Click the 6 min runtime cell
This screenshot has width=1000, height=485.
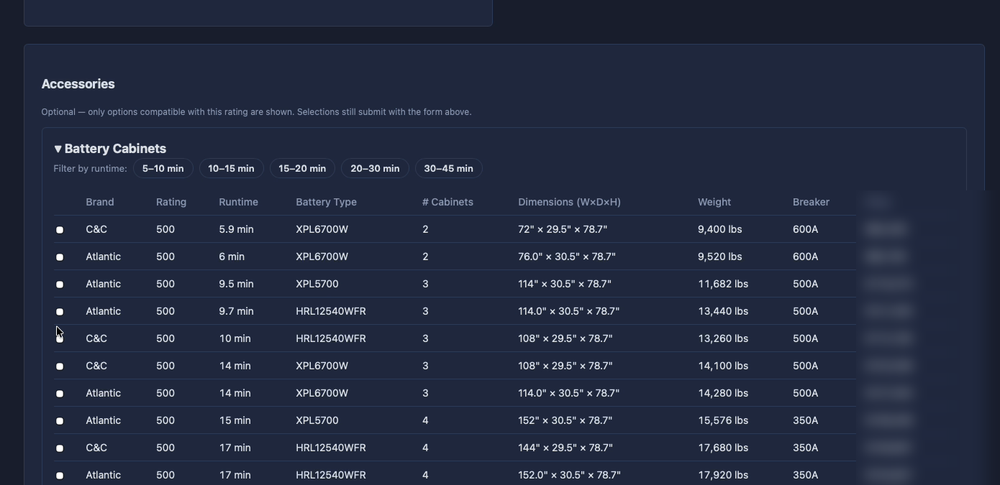(x=232, y=257)
